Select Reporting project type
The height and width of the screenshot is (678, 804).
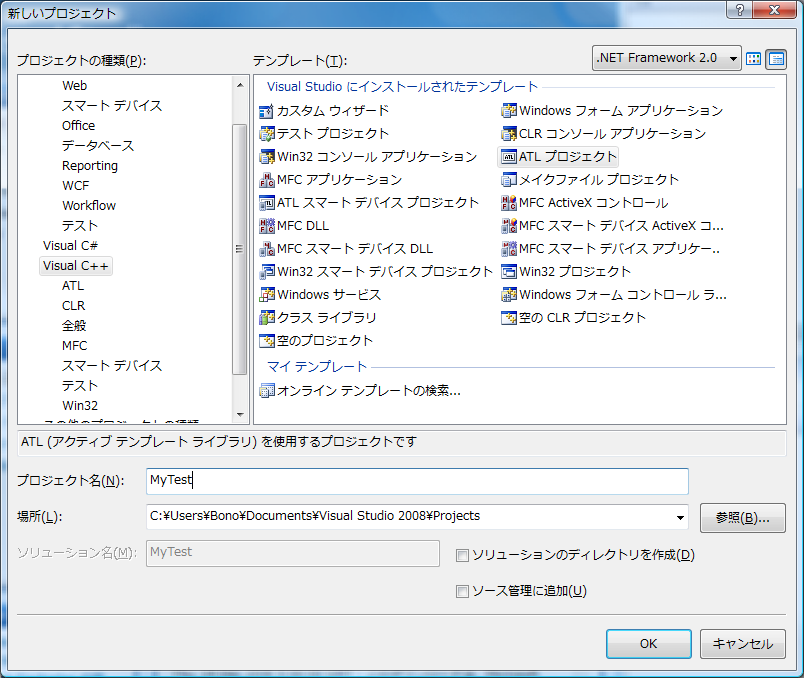[90, 166]
